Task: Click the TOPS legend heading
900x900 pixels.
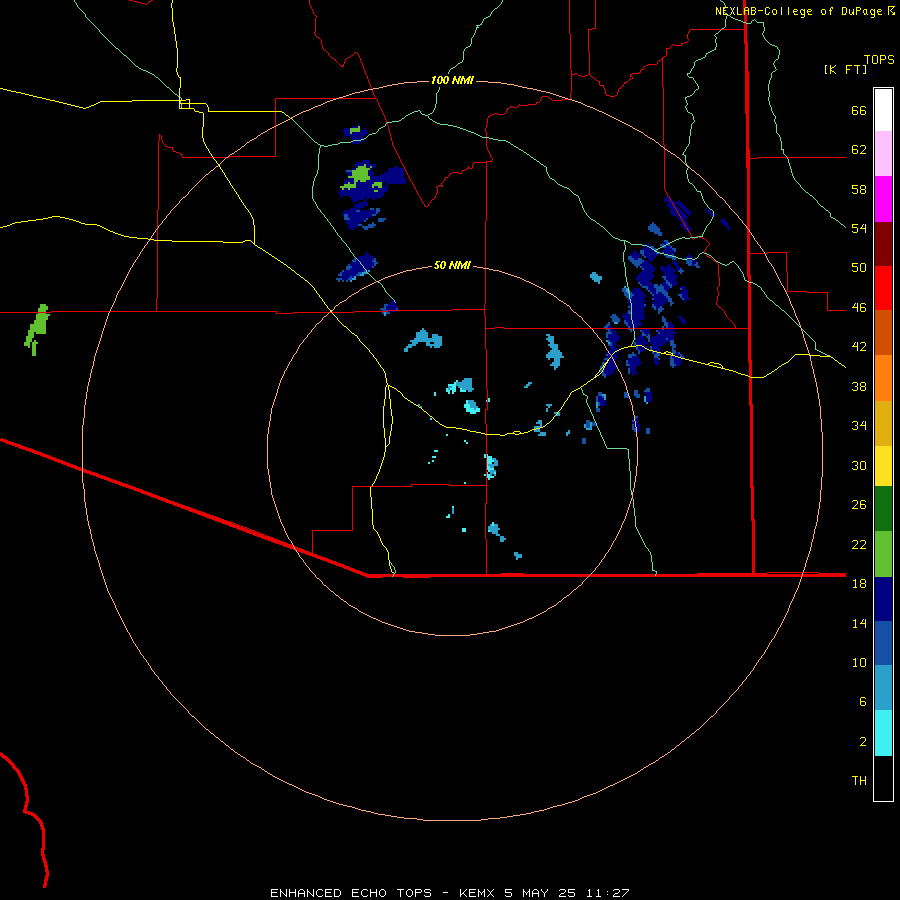Action: coord(879,59)
